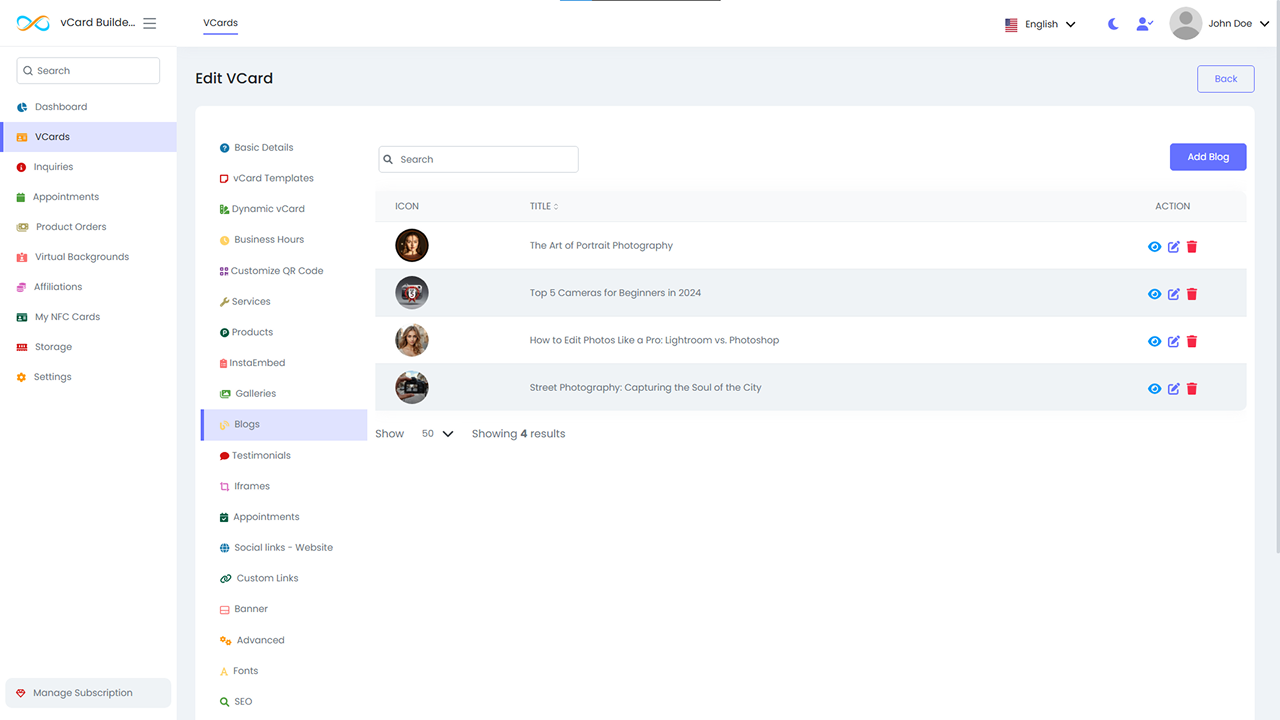Edit the Lightroom vs. Photoshop blog entry
1280x720 pixels.
(x=1174, y=342)
